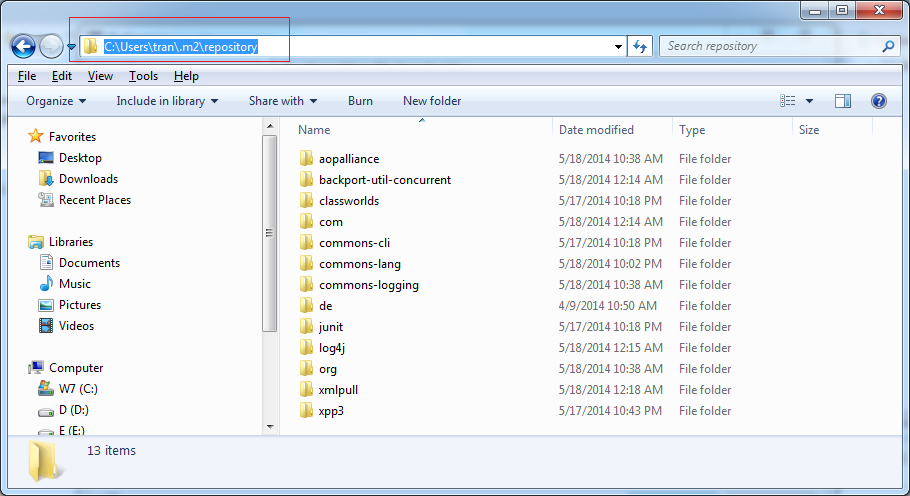The height and width of the screenshot is (496, 910).
Task: Sort by the Size column header
Action: [809, 130]
